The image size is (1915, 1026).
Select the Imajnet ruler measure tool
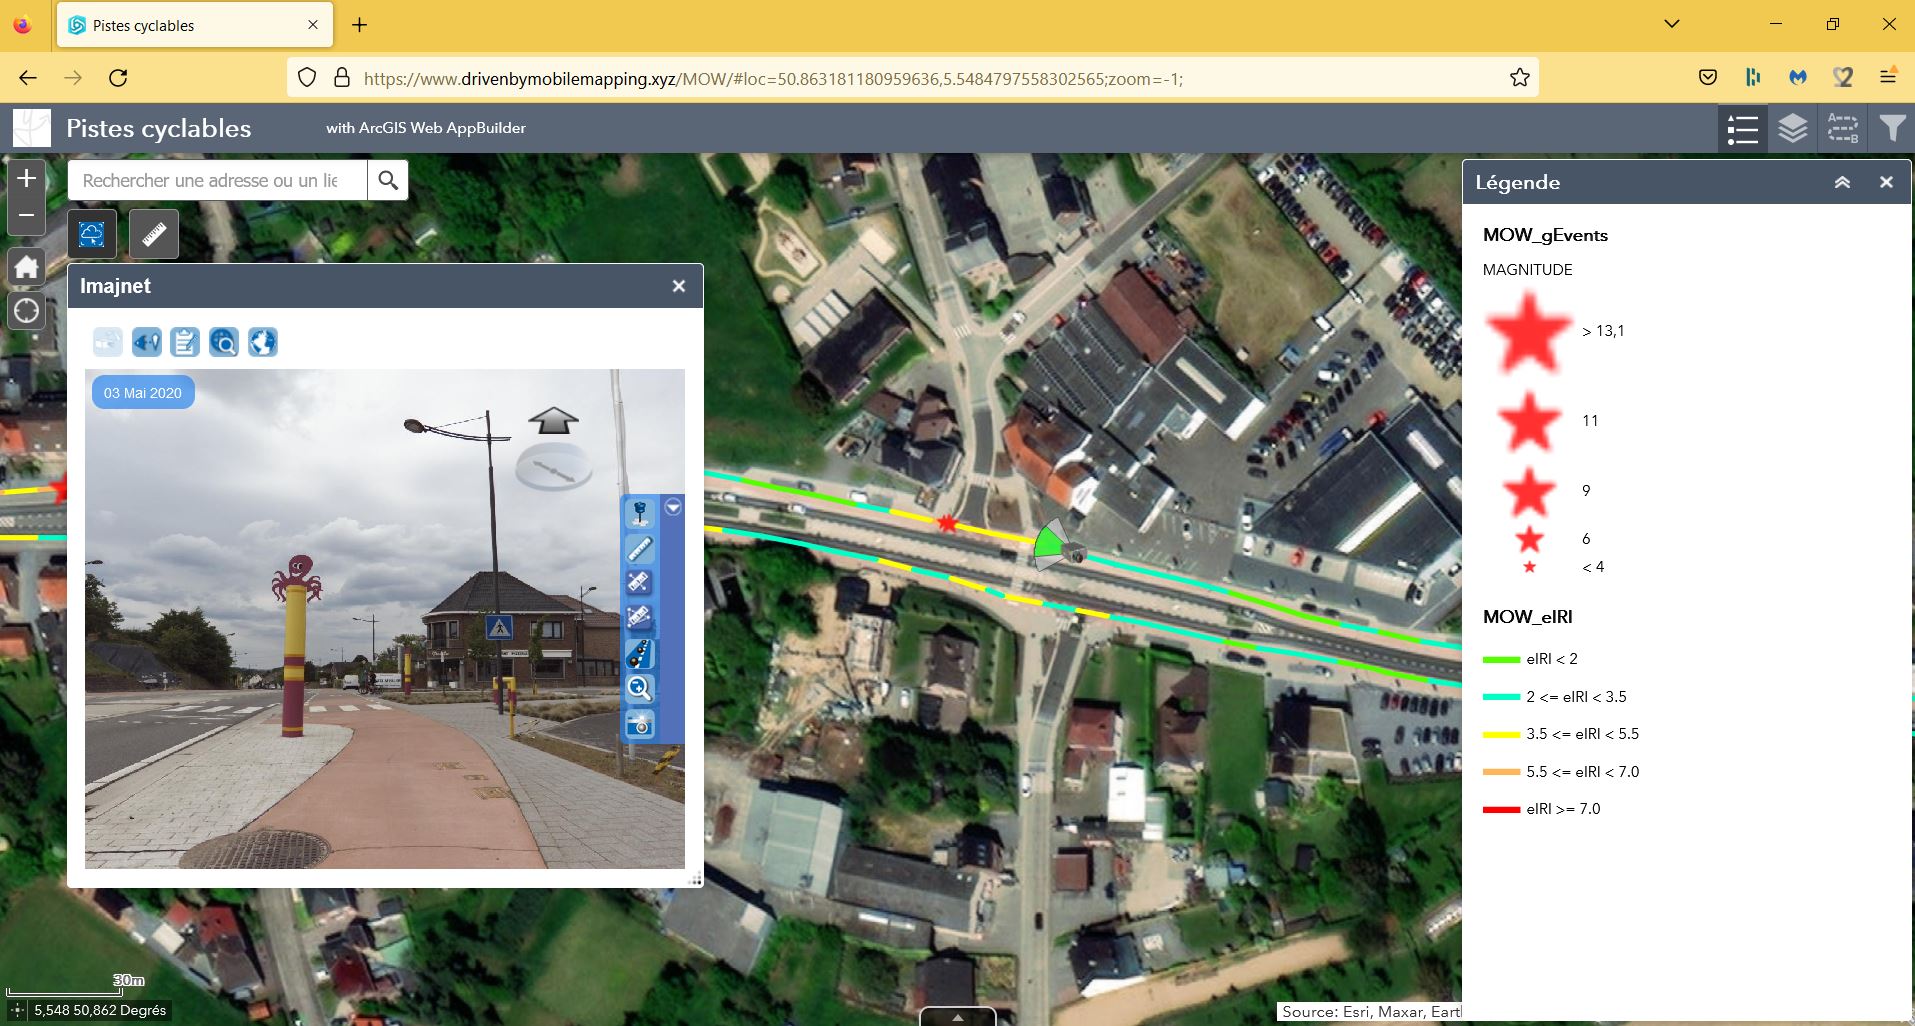click(640, 549)
